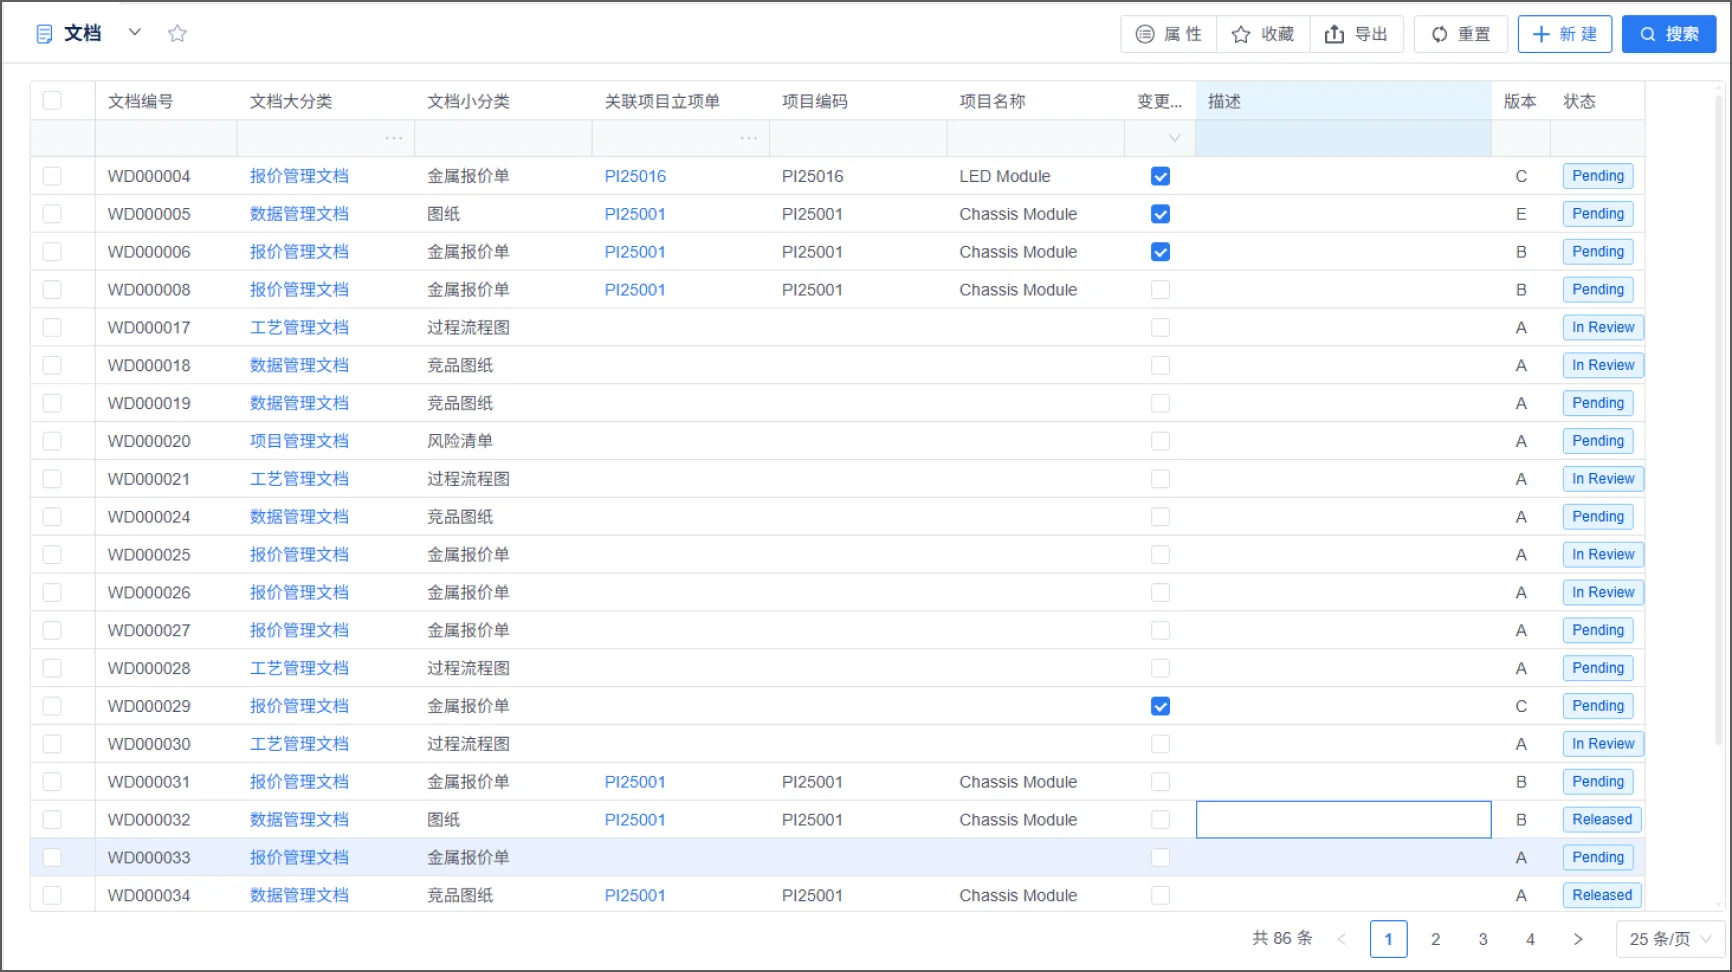
Task: Open the 文档大分类 filter ellipsis picker
Action: coord(394,138)
